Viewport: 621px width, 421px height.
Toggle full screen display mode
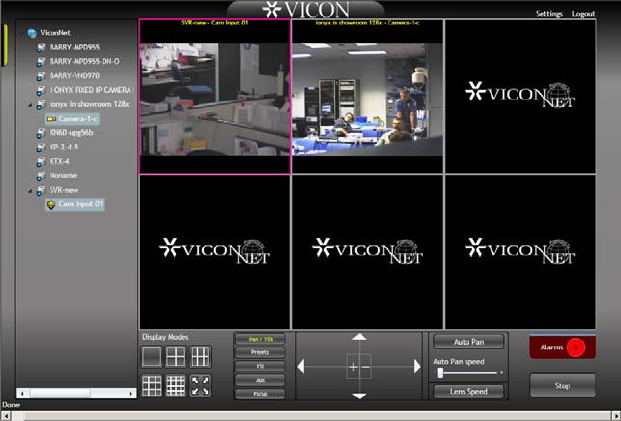(x=200, y=386)
